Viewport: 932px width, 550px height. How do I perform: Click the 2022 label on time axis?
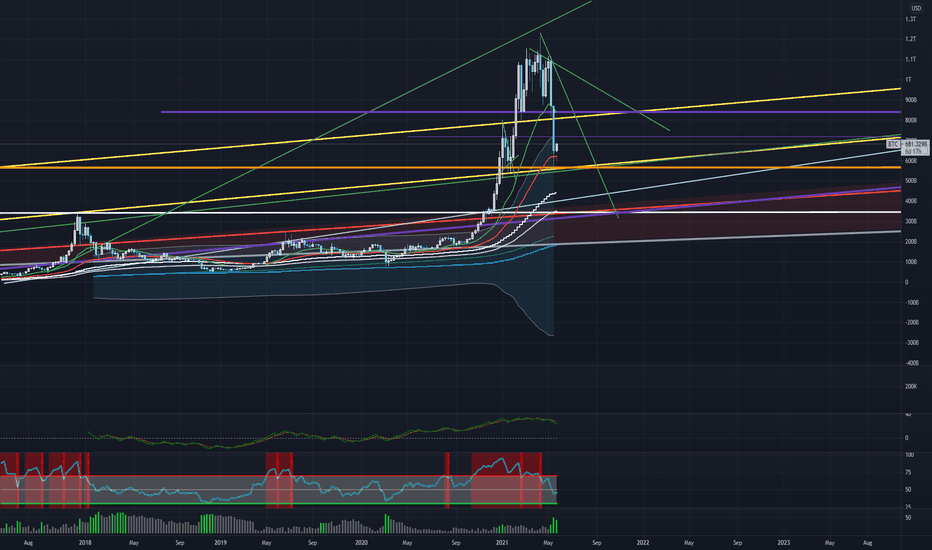click(643, 543)
